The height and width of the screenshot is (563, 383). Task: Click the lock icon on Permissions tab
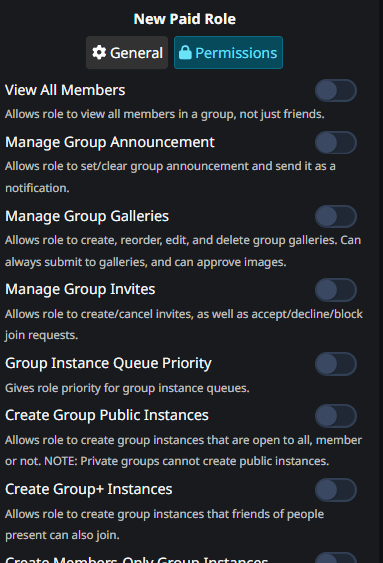click(x=185, y=52)
